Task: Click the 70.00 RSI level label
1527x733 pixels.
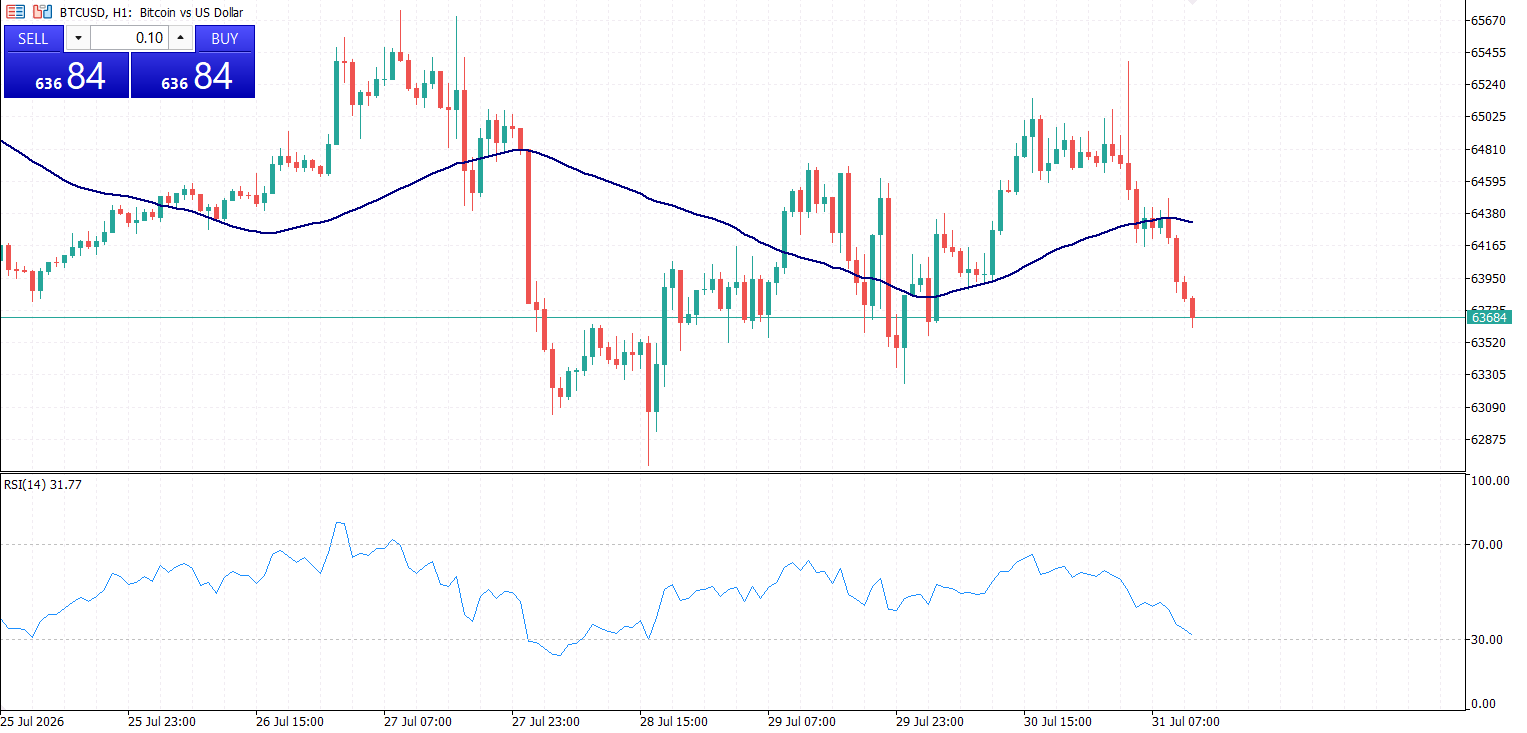Action: pos(1488,545)
